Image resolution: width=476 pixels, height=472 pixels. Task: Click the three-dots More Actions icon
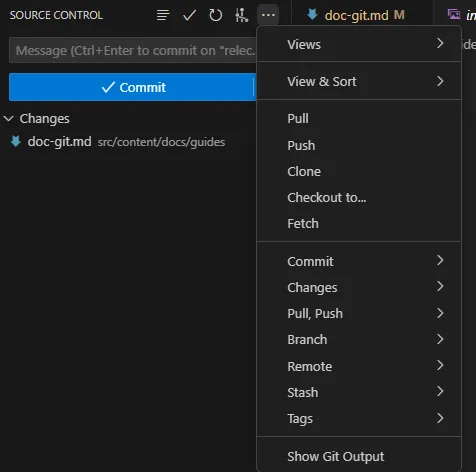point(268,15)
